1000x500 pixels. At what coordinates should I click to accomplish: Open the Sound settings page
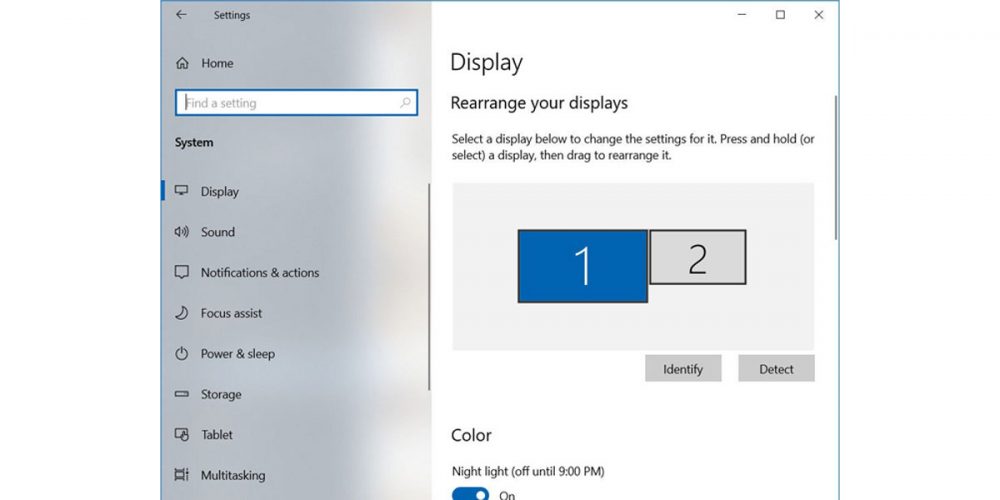[218, 232]
